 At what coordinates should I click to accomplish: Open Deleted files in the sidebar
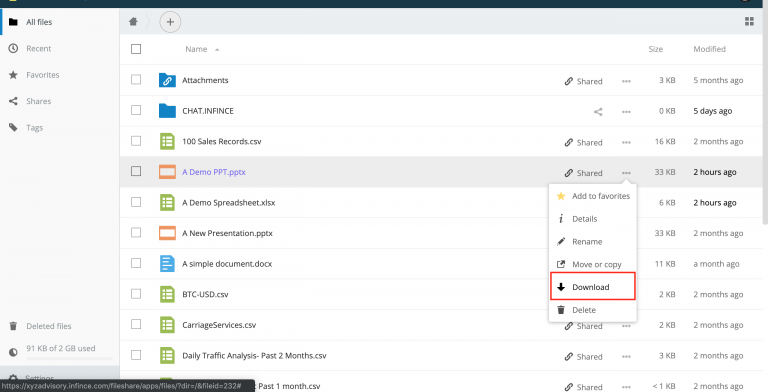[60, 326]
